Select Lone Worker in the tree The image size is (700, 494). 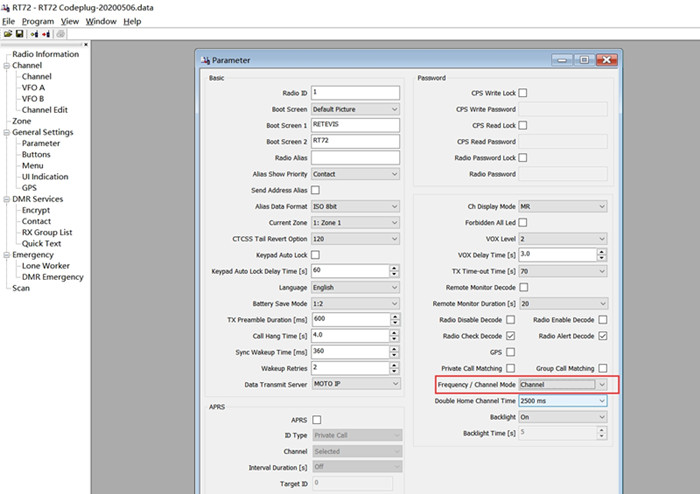[46, 266]
